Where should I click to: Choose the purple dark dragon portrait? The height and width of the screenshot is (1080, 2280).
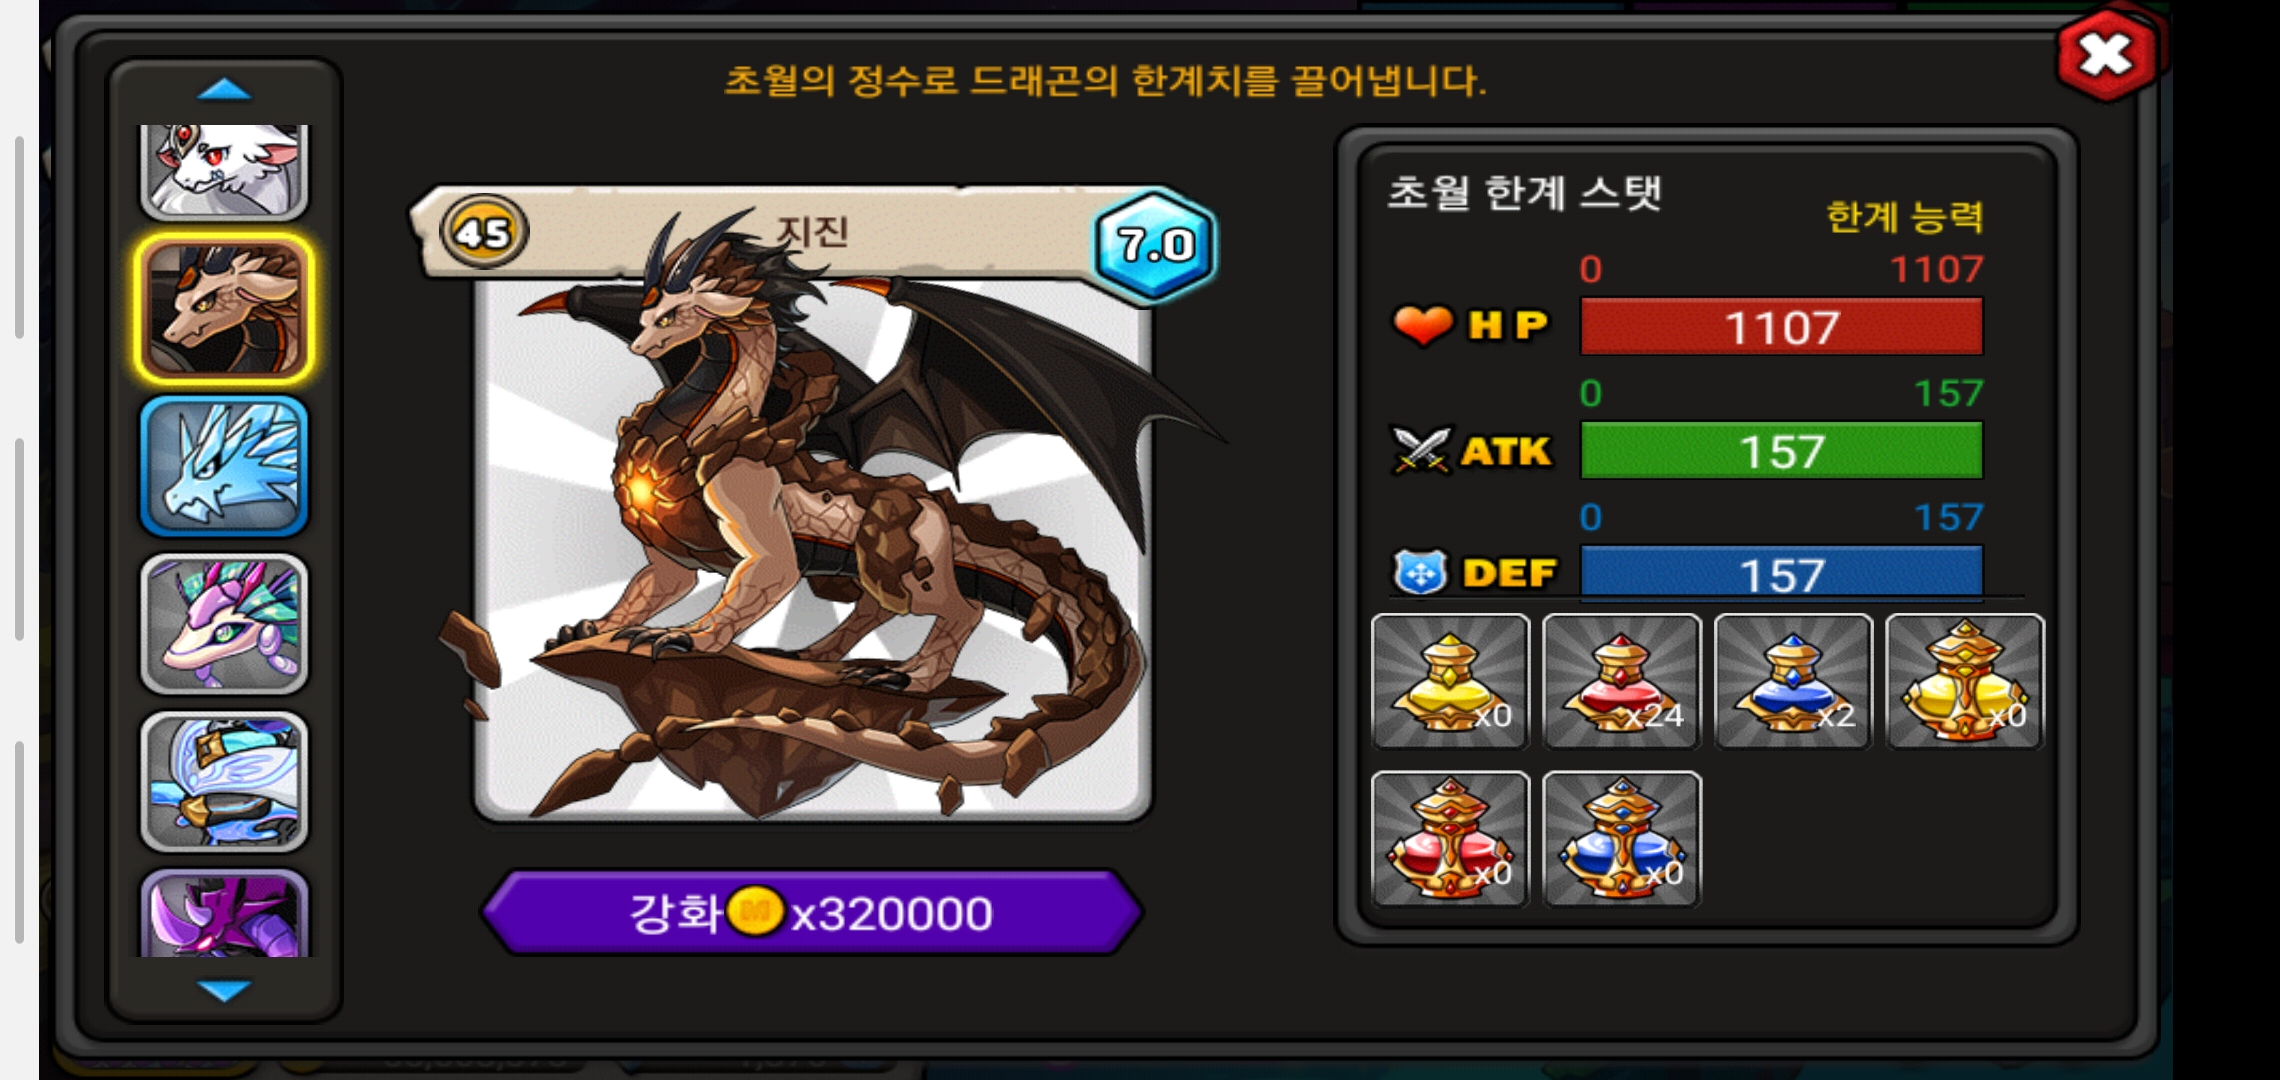(224, 914)
